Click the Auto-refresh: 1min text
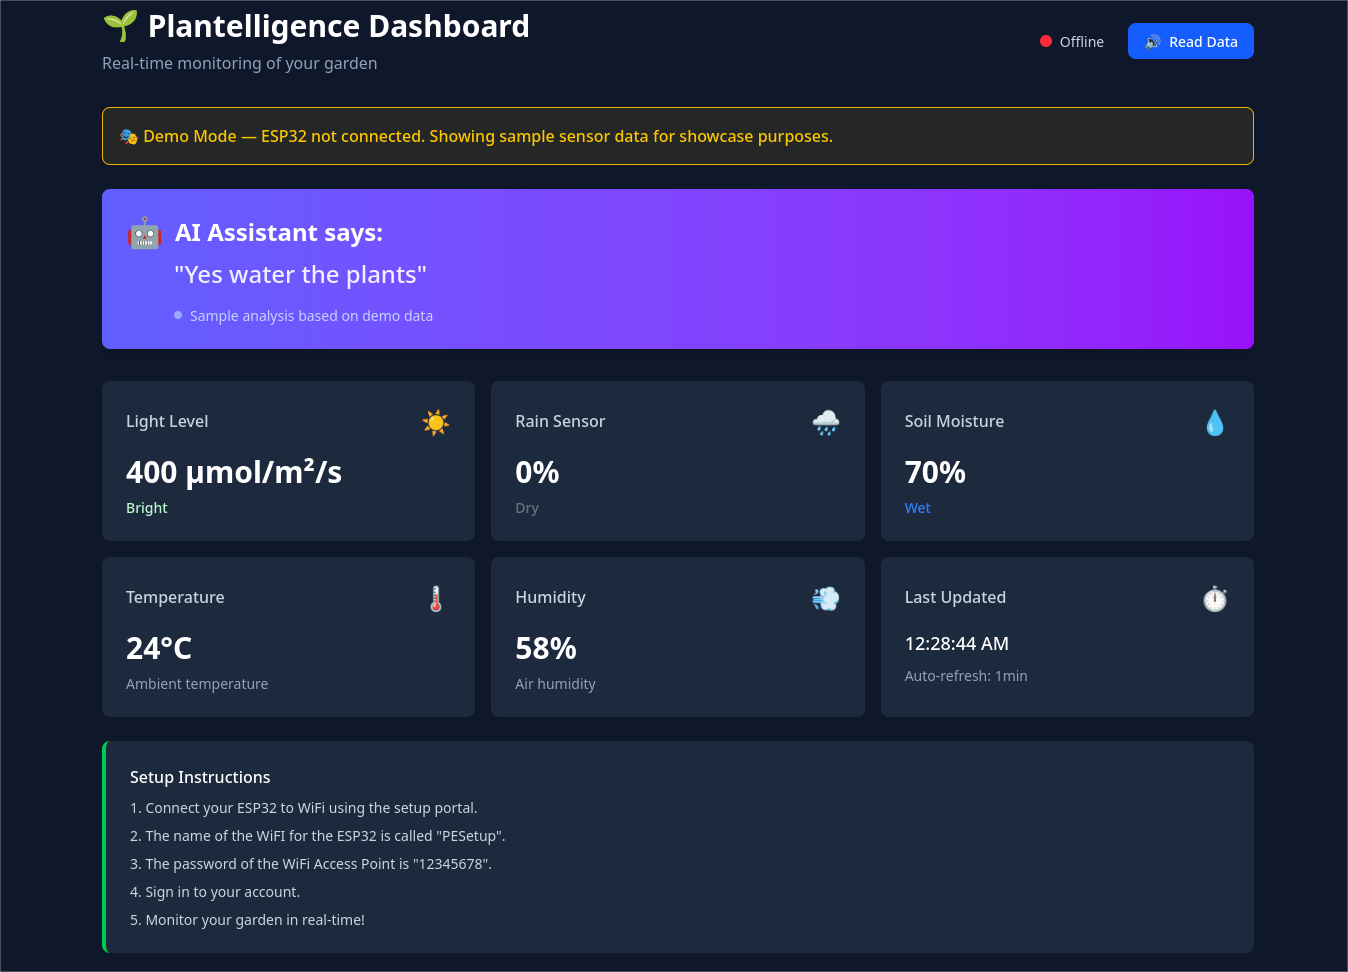 click(x=966, y=676)
